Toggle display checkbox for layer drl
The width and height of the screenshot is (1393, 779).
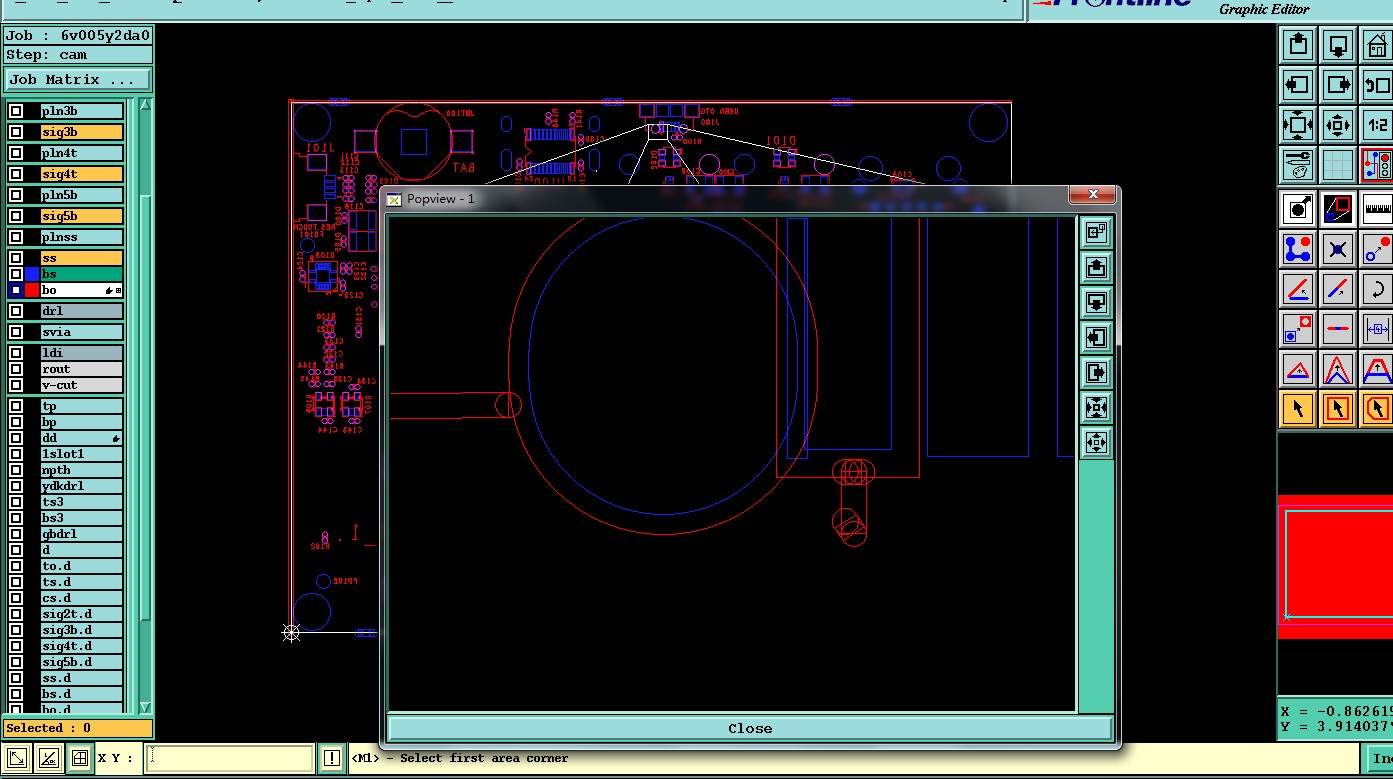pos(16,311)
